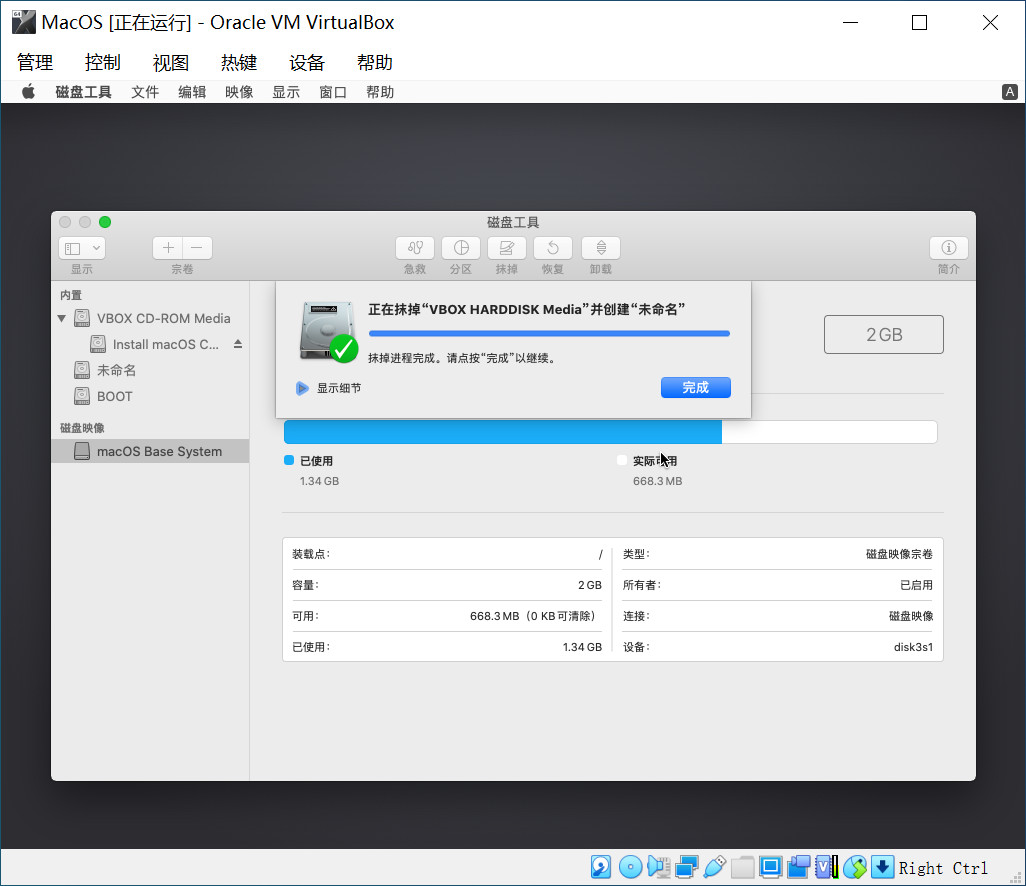Open VirtualBox 设备 menu
Image resolution: width=1026 pixels, height=886 pixels.
[307, 63]
